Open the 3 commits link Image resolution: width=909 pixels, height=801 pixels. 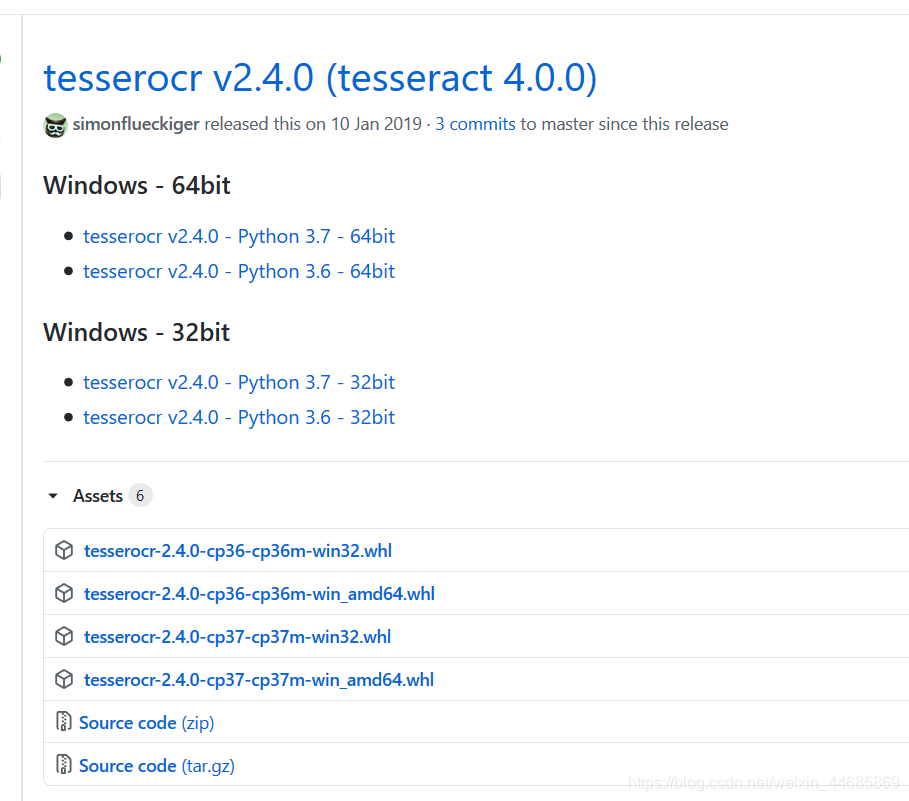click(475, 124)
